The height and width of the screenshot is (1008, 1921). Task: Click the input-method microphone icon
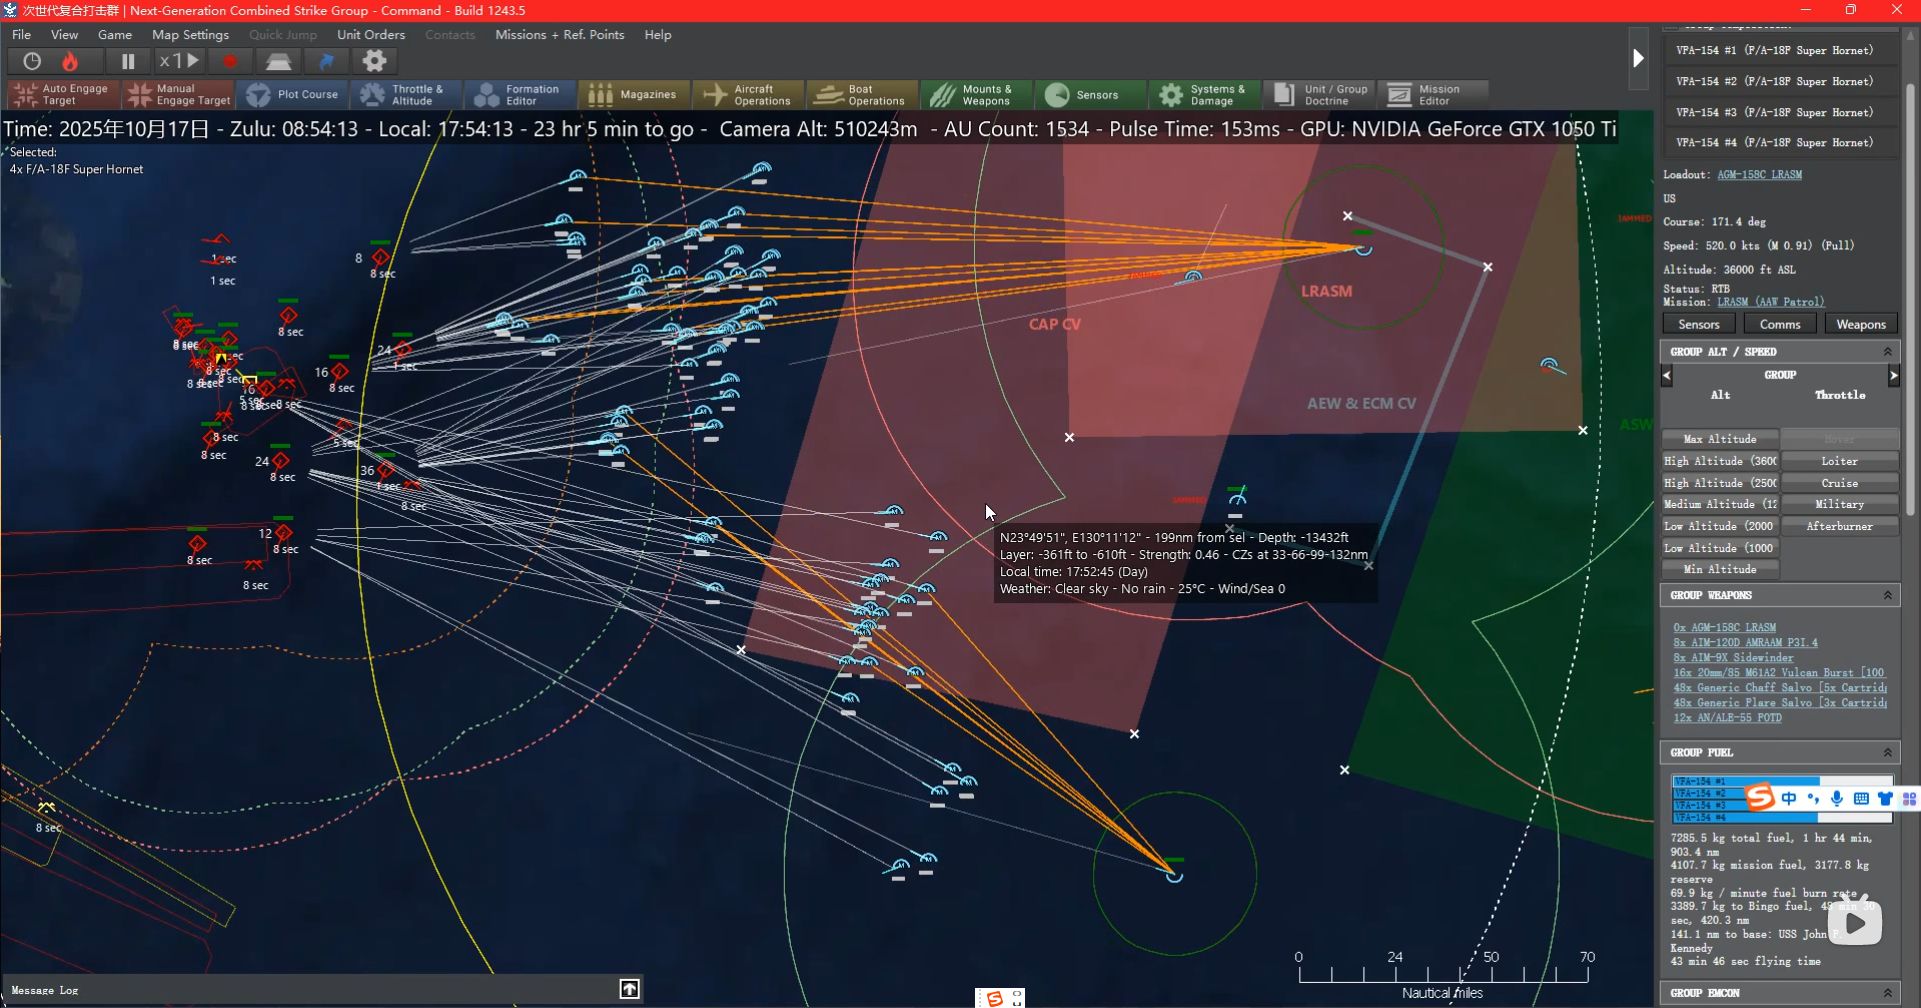(x=1837, y=798)
